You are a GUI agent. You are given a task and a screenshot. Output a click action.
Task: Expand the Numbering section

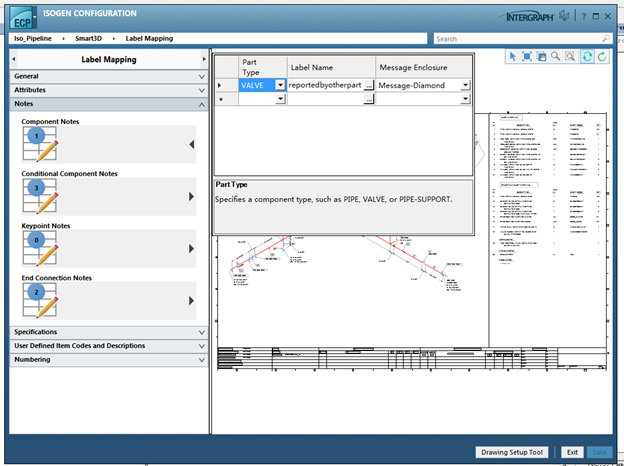click(x=109, y=360)
